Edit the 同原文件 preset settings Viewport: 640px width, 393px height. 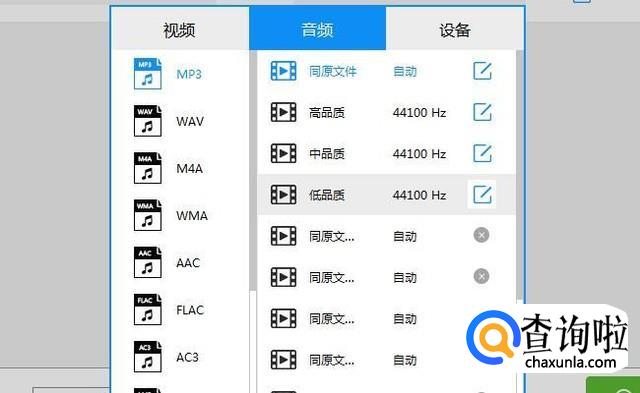(x=482, y=71)
